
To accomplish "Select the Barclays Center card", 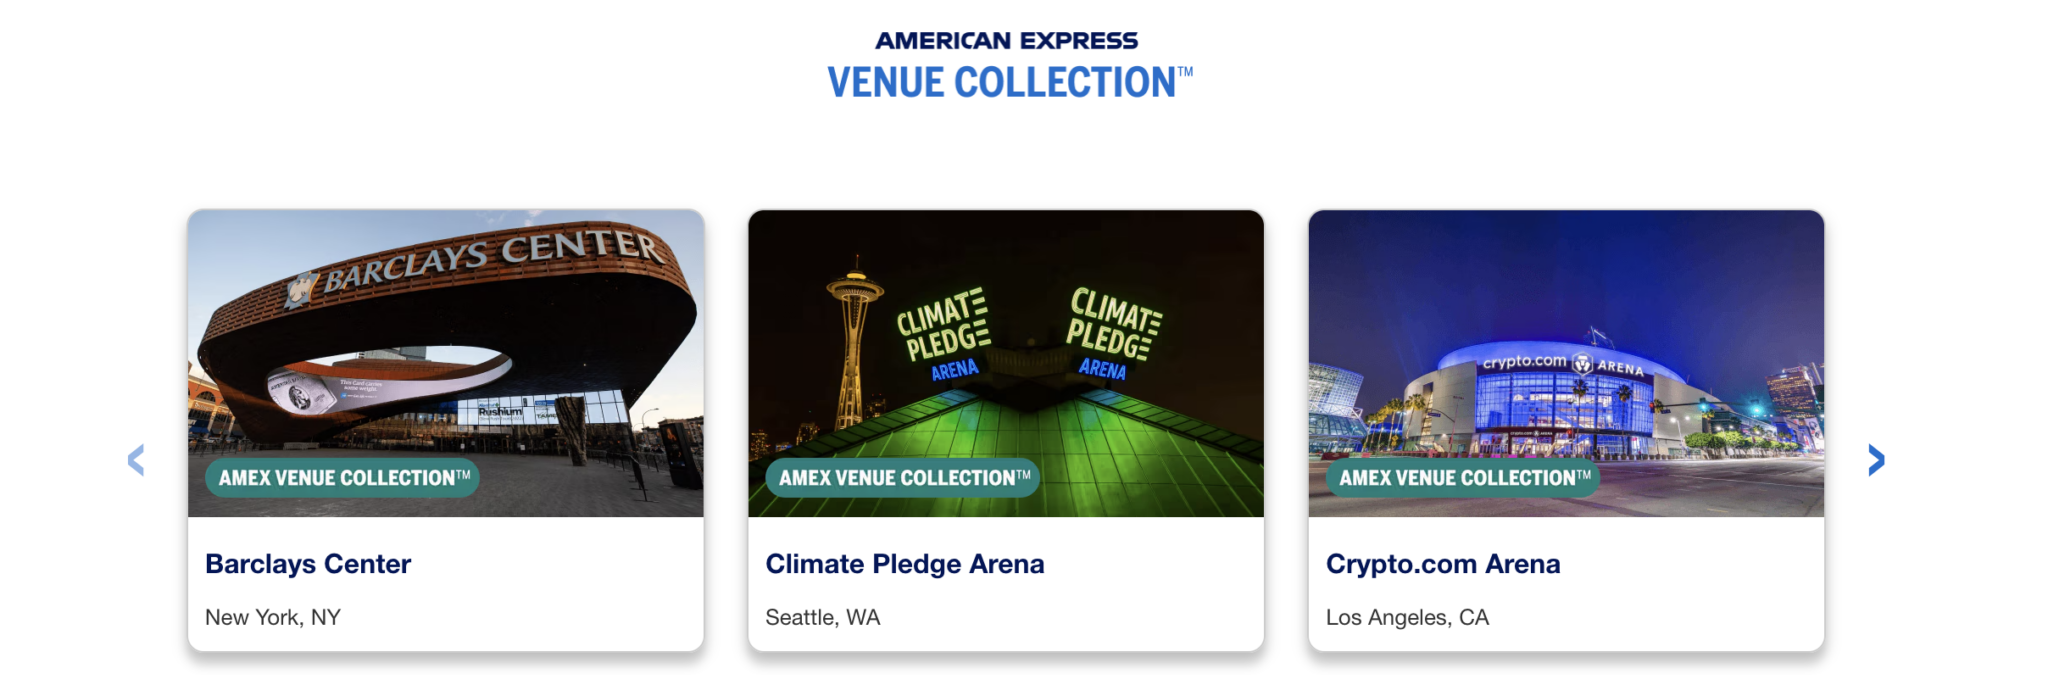I will click(x=446, y=430).
